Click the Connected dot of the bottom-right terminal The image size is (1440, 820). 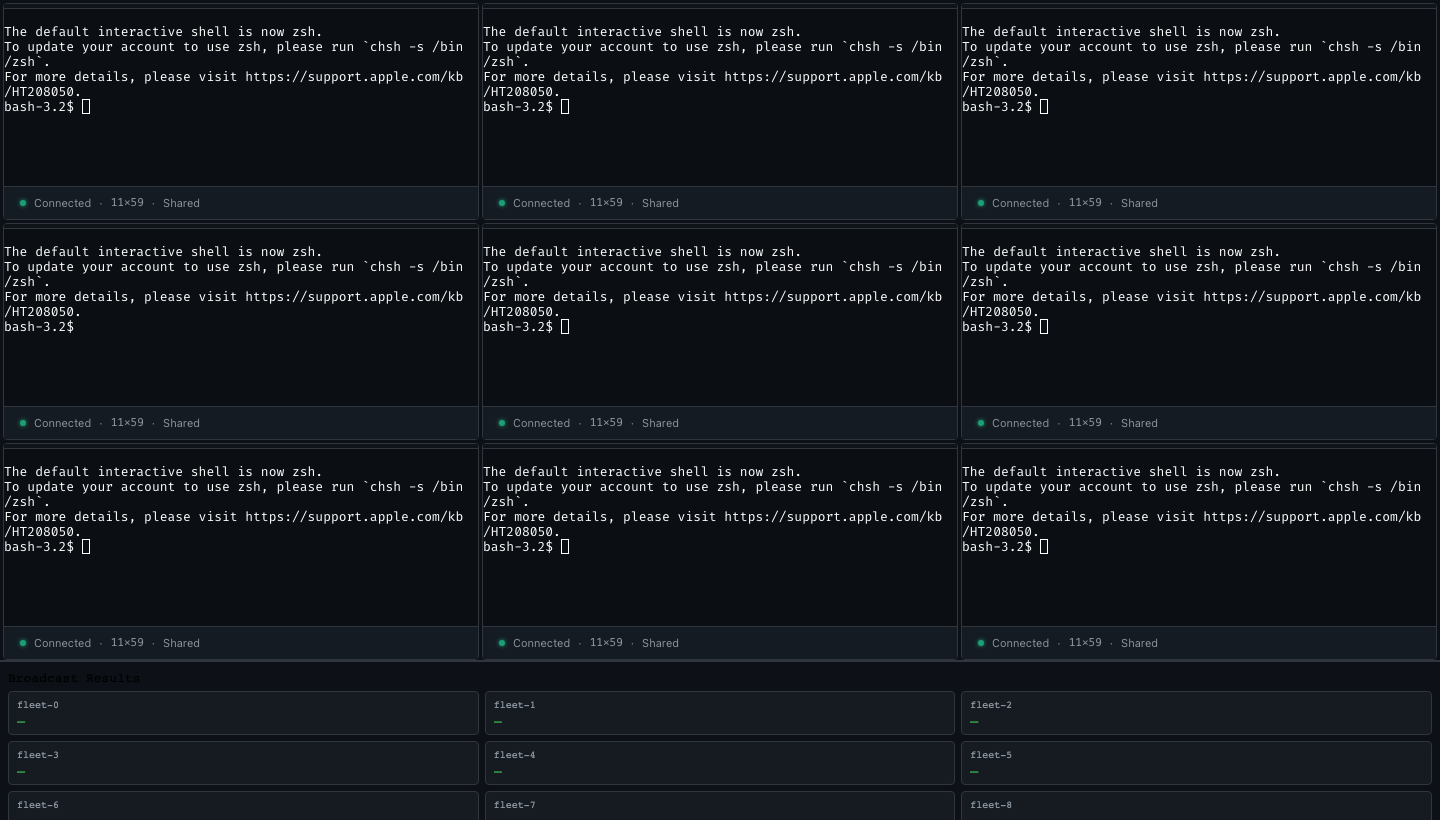[x=981, y=643]
